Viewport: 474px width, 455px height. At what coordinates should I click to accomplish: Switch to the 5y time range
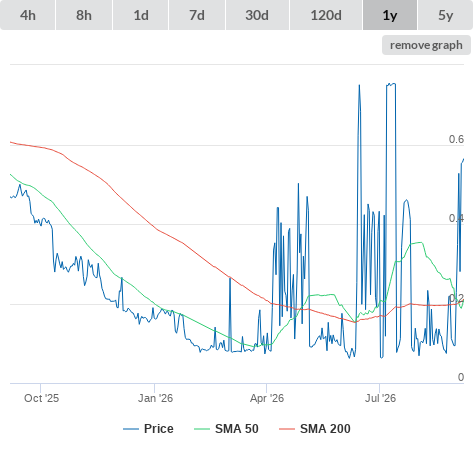446,15
